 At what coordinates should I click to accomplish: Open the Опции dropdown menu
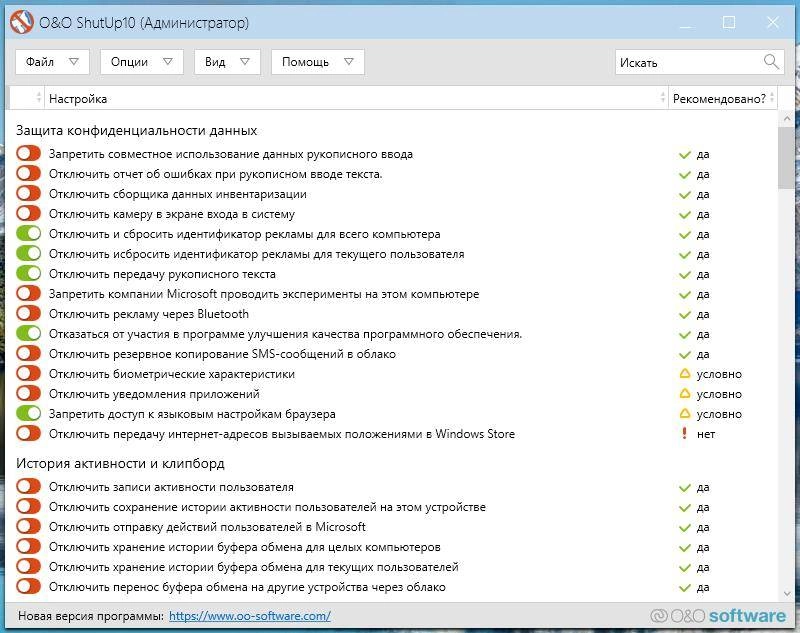click(x=141, y=62)
